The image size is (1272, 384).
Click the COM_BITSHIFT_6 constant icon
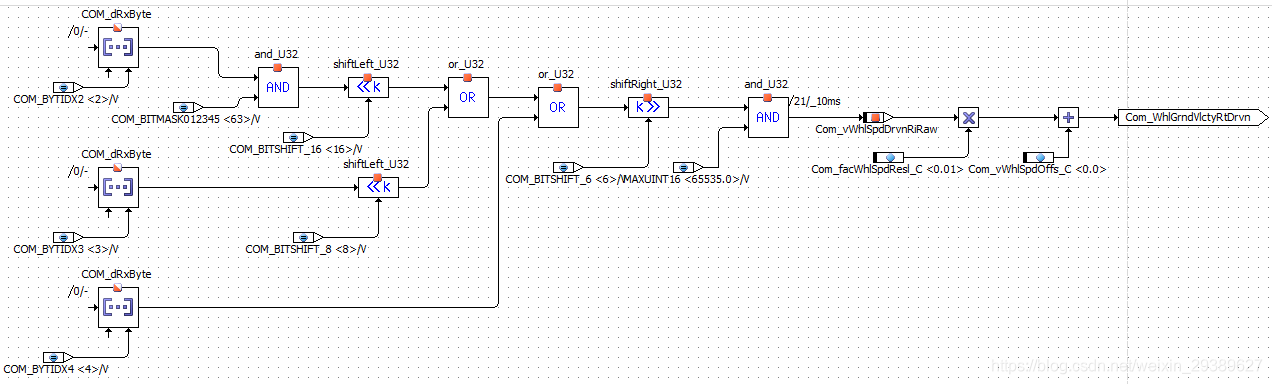(x=567, y=167)
